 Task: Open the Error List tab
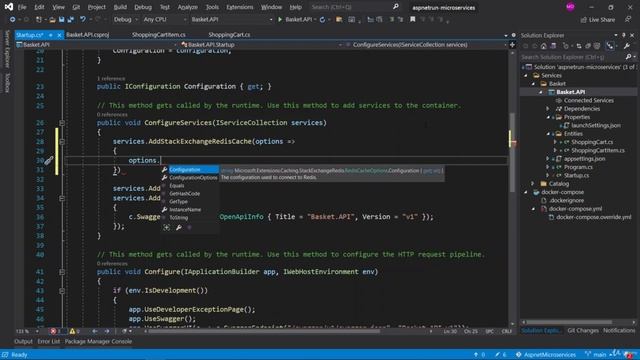coord(49,341)
